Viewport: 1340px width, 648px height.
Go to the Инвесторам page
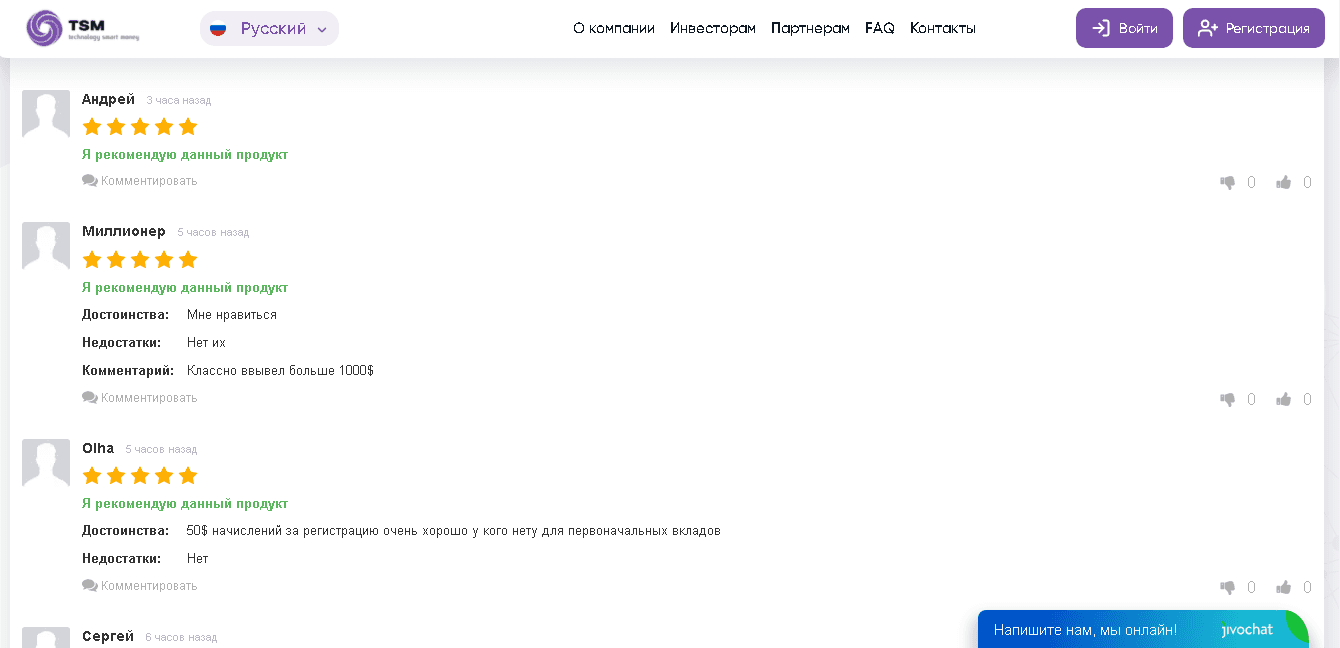click(712, 28)
